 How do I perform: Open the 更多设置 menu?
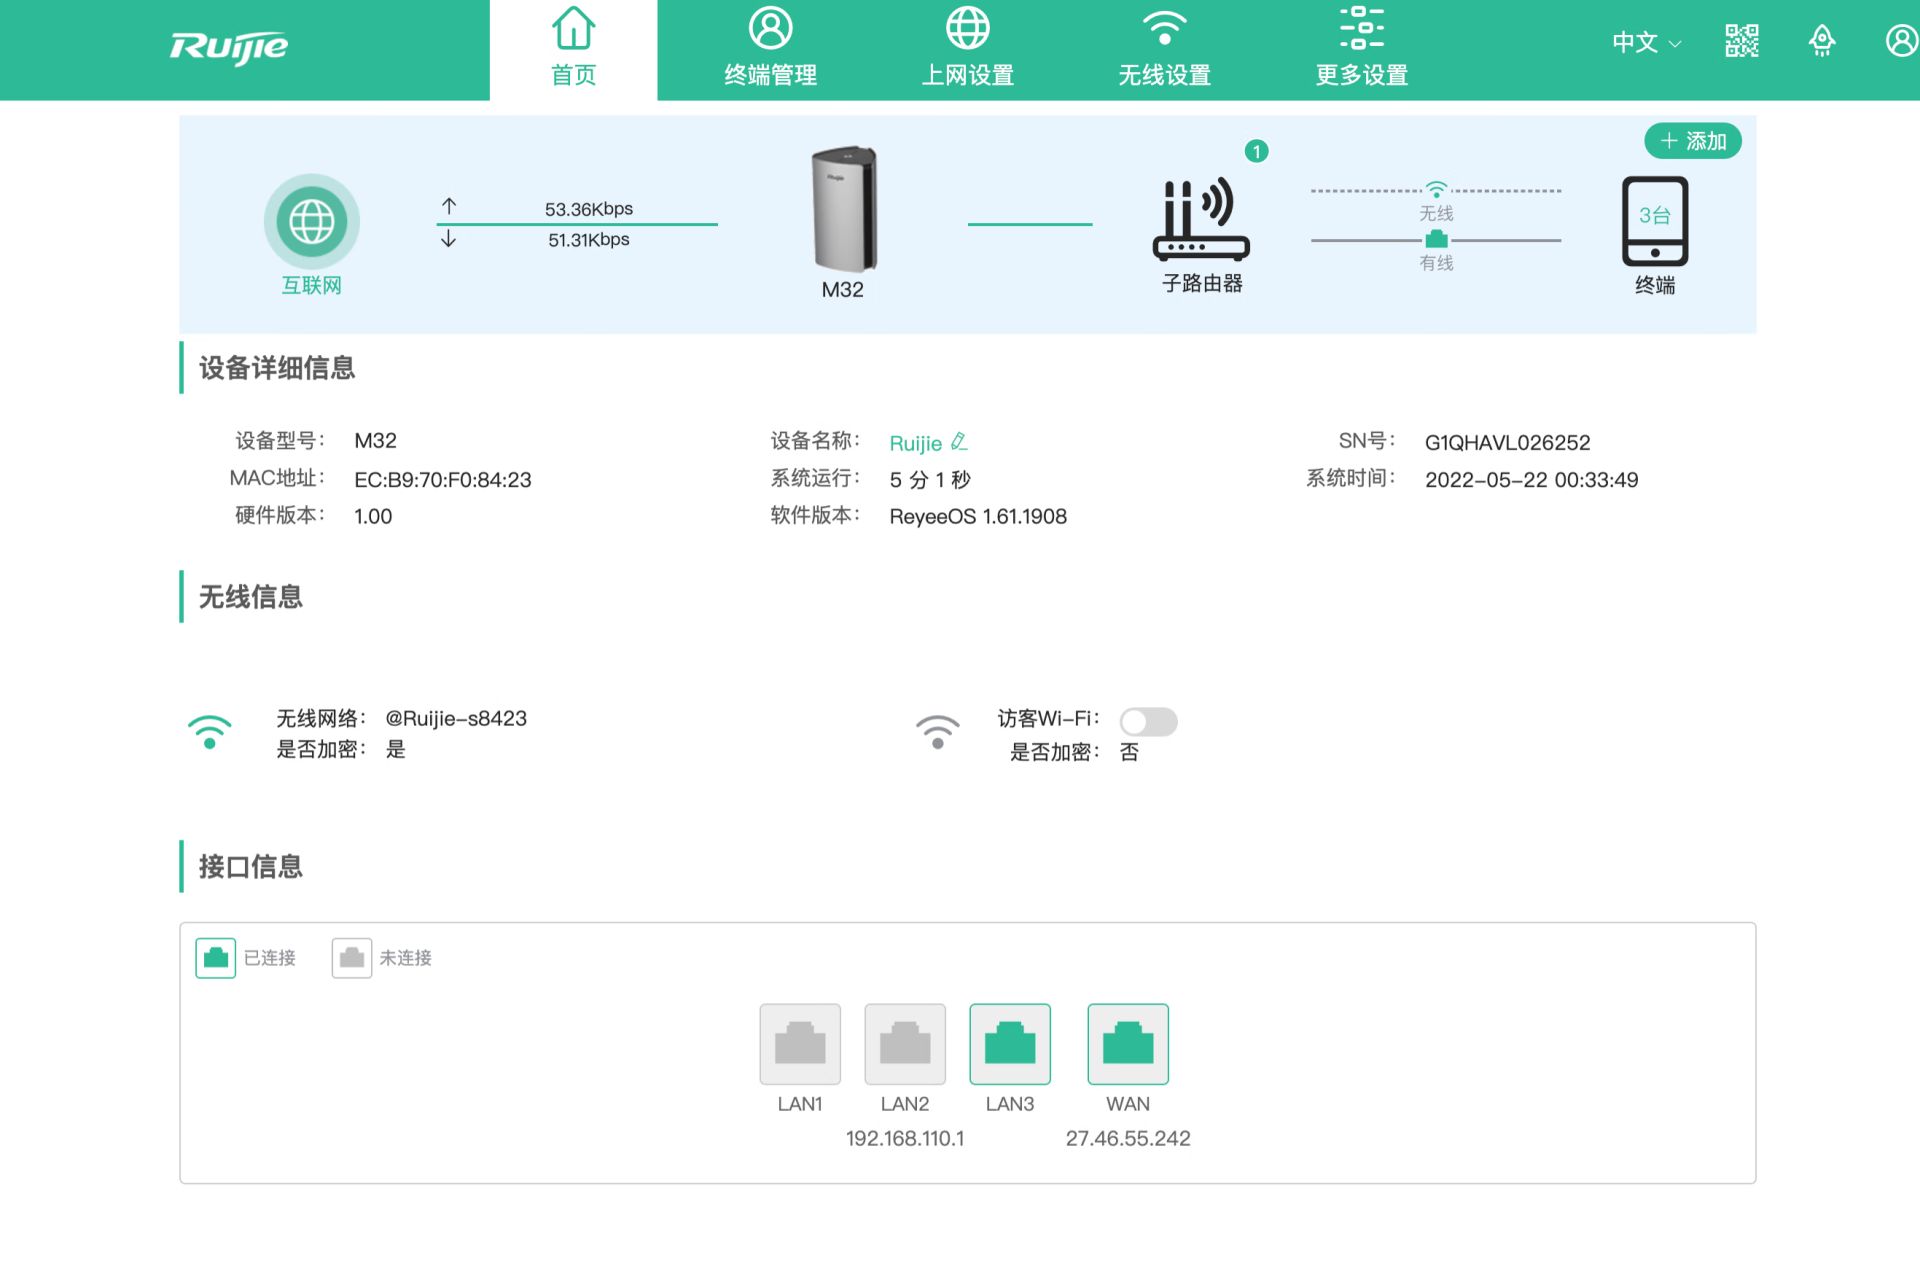pos(1361,48)
